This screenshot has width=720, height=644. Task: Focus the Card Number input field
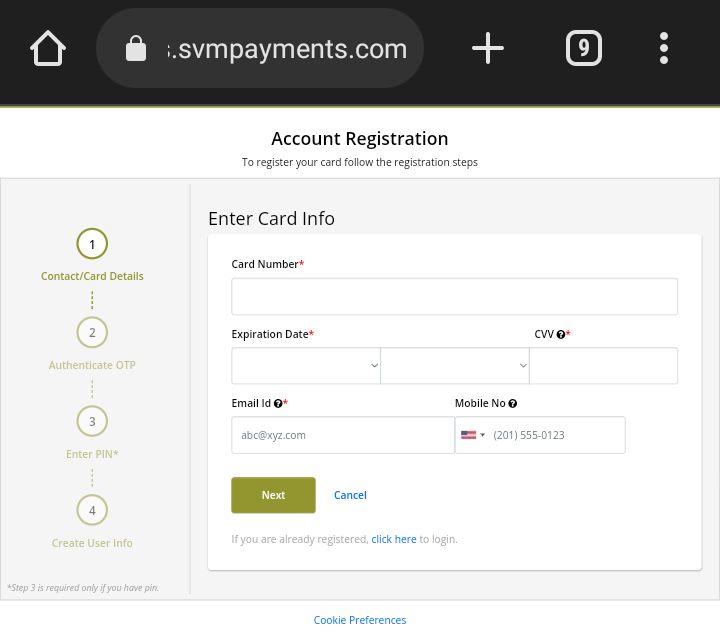[x=454, y=297]
